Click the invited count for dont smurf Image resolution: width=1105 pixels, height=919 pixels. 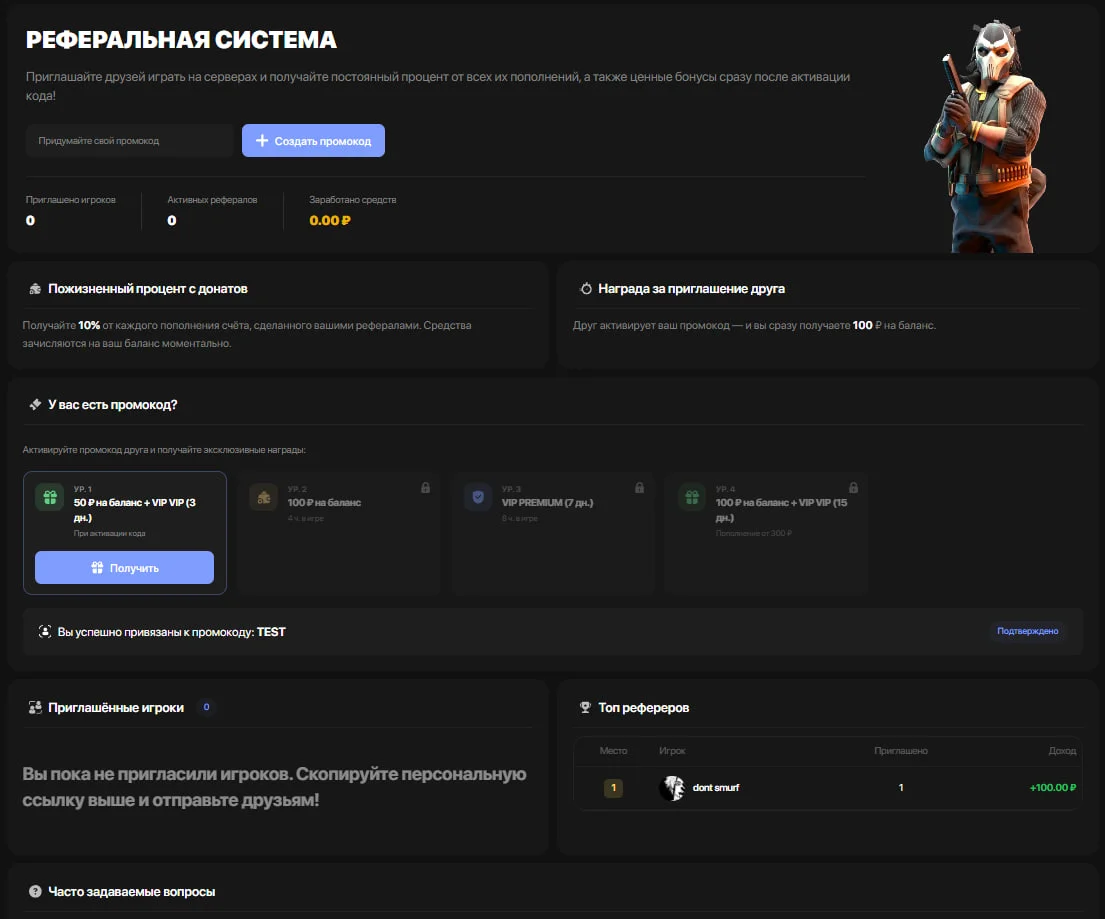[x=901, y=788]
